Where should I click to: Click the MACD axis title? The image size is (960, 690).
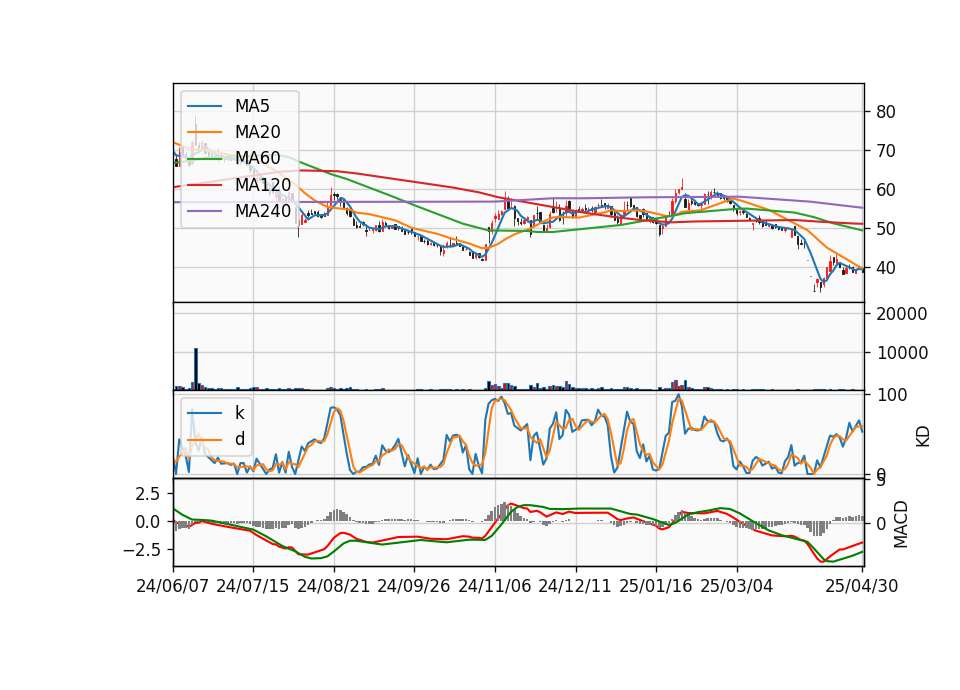901,524
